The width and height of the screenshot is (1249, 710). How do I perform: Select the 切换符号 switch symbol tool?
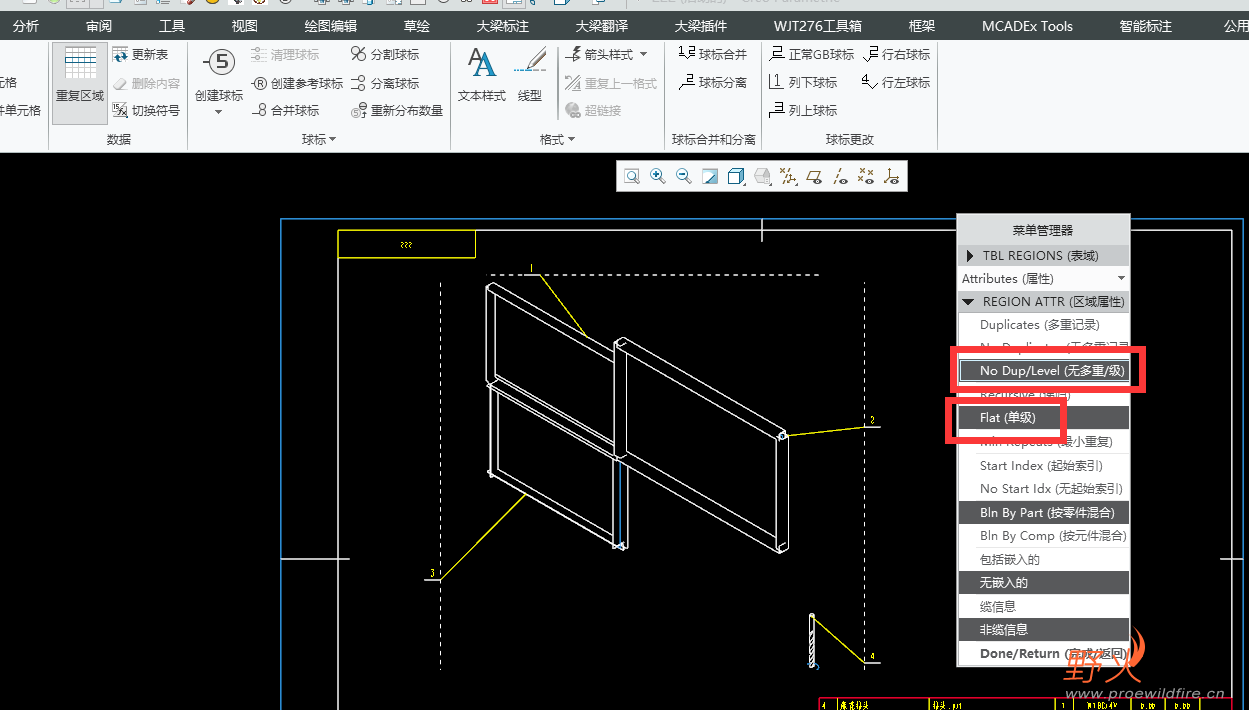(x=146, y=111)
